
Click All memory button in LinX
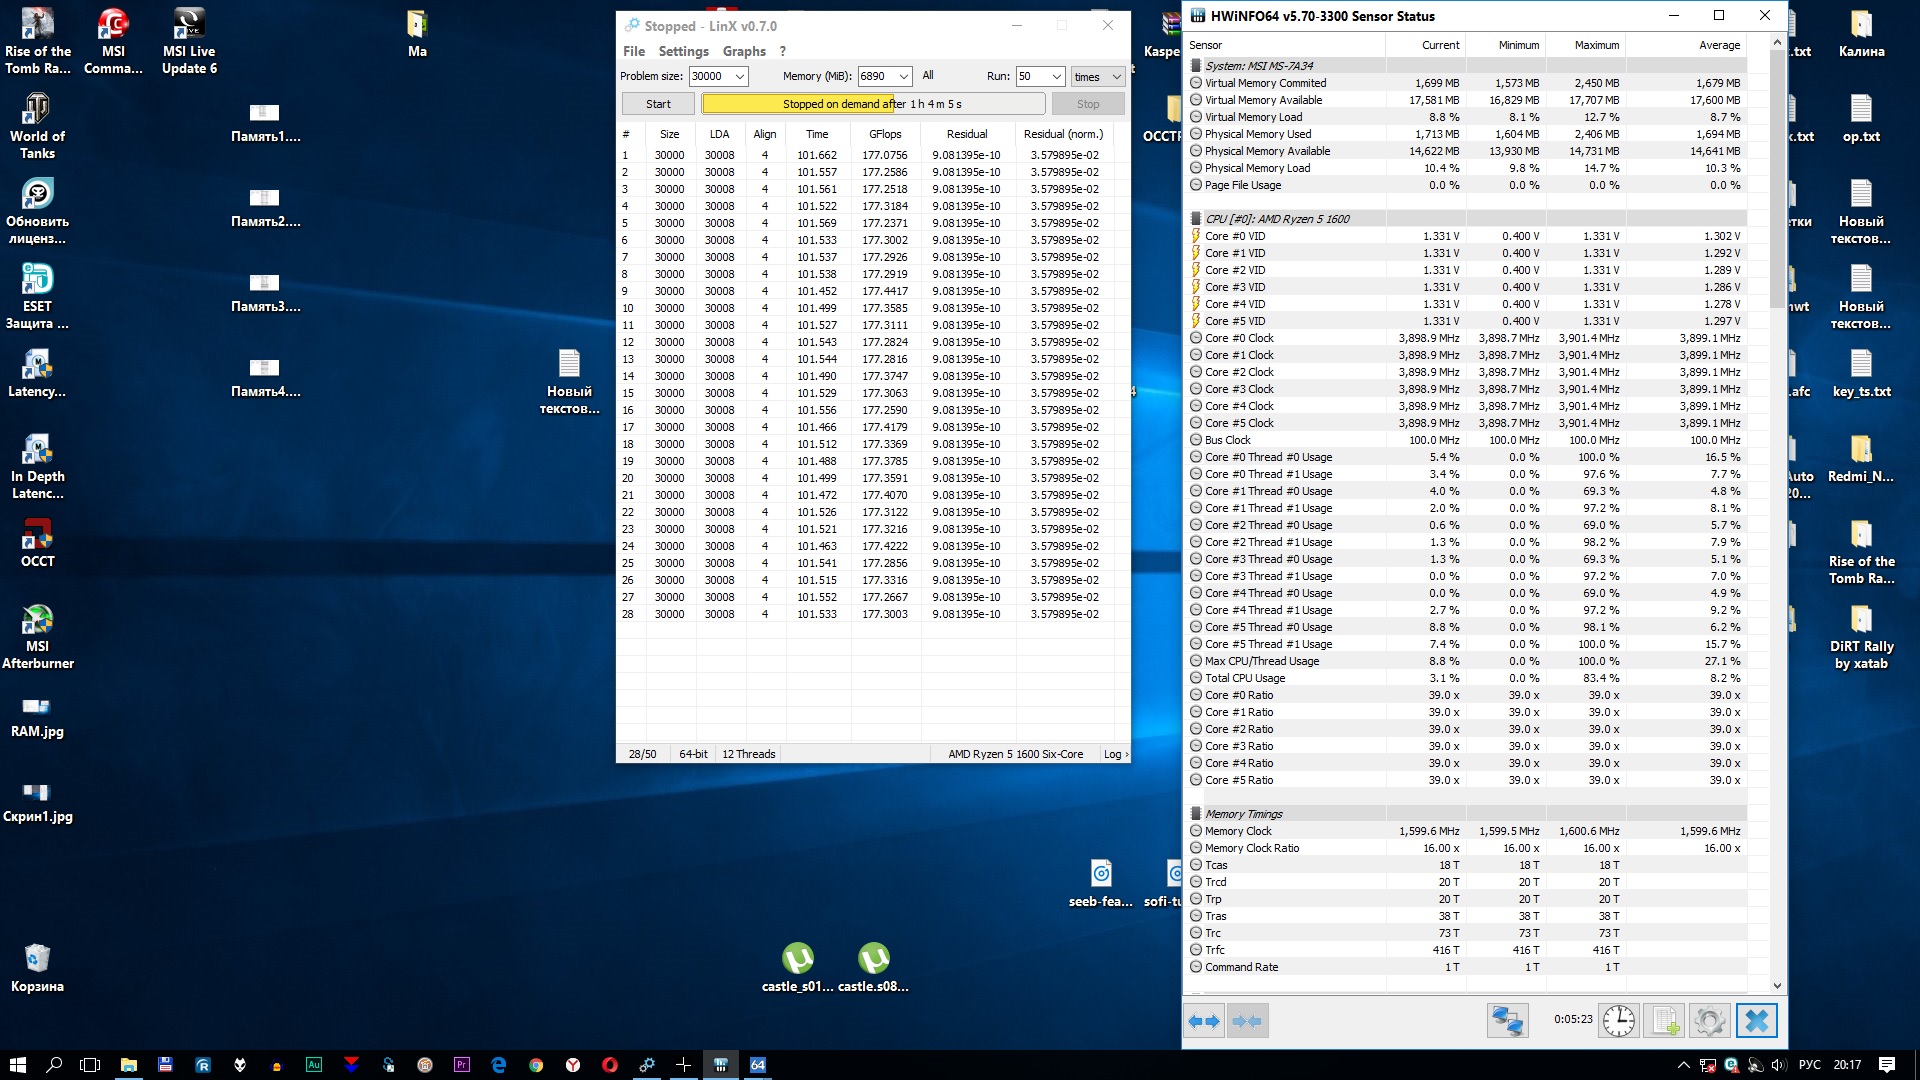[928, 76]
